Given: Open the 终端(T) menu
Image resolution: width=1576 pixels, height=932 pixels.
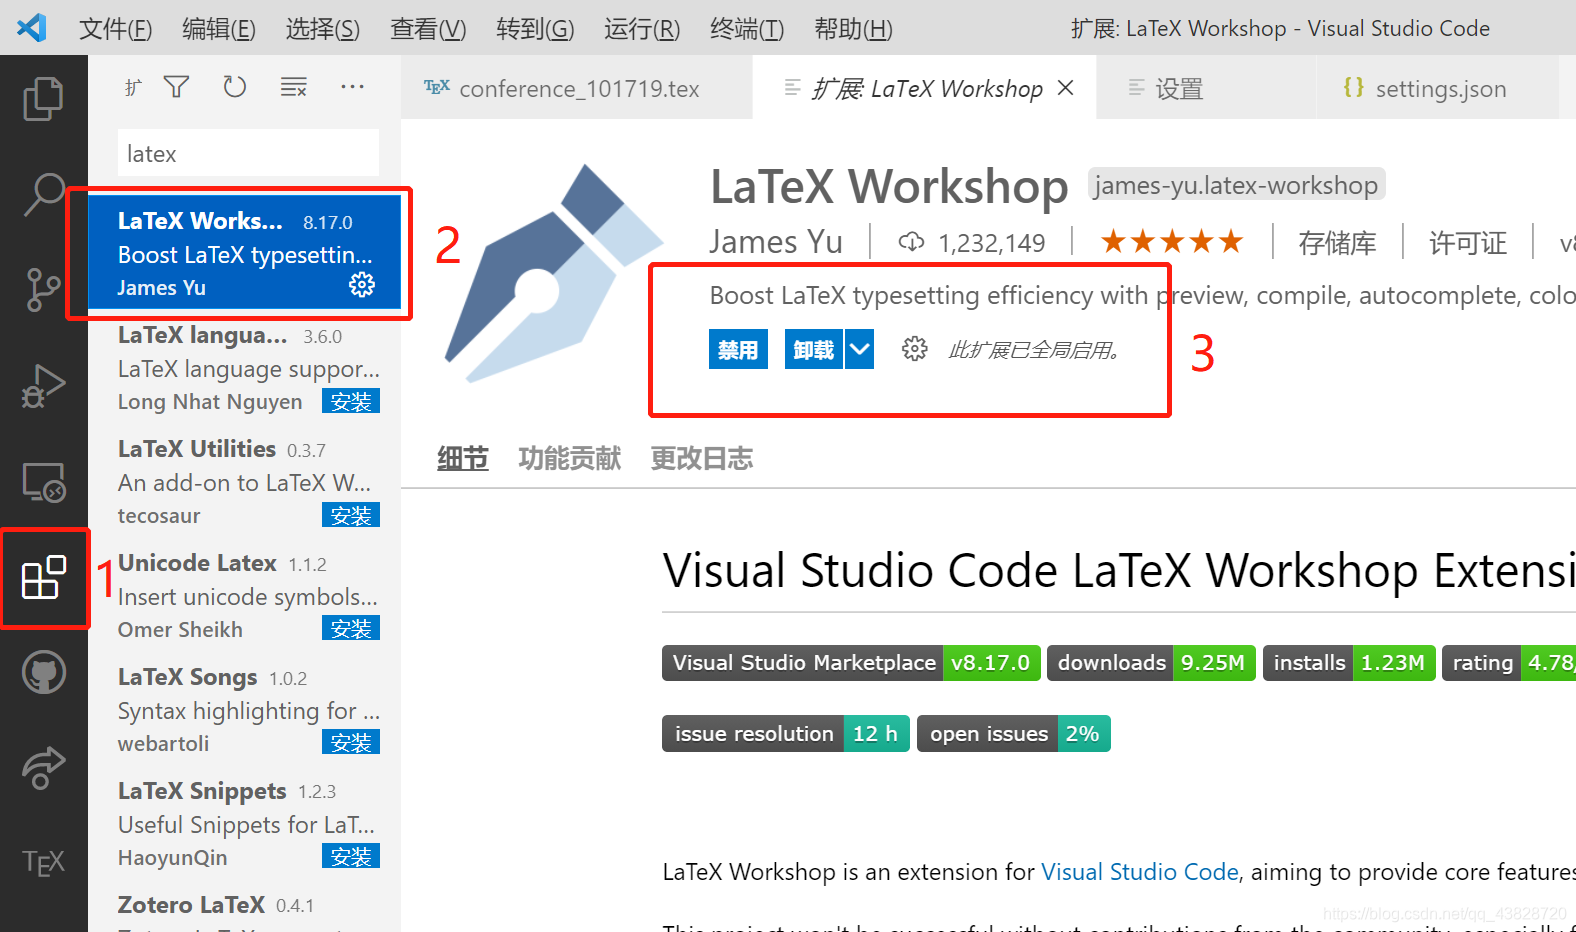Looking at the screenshot, I should click(747, 28).
